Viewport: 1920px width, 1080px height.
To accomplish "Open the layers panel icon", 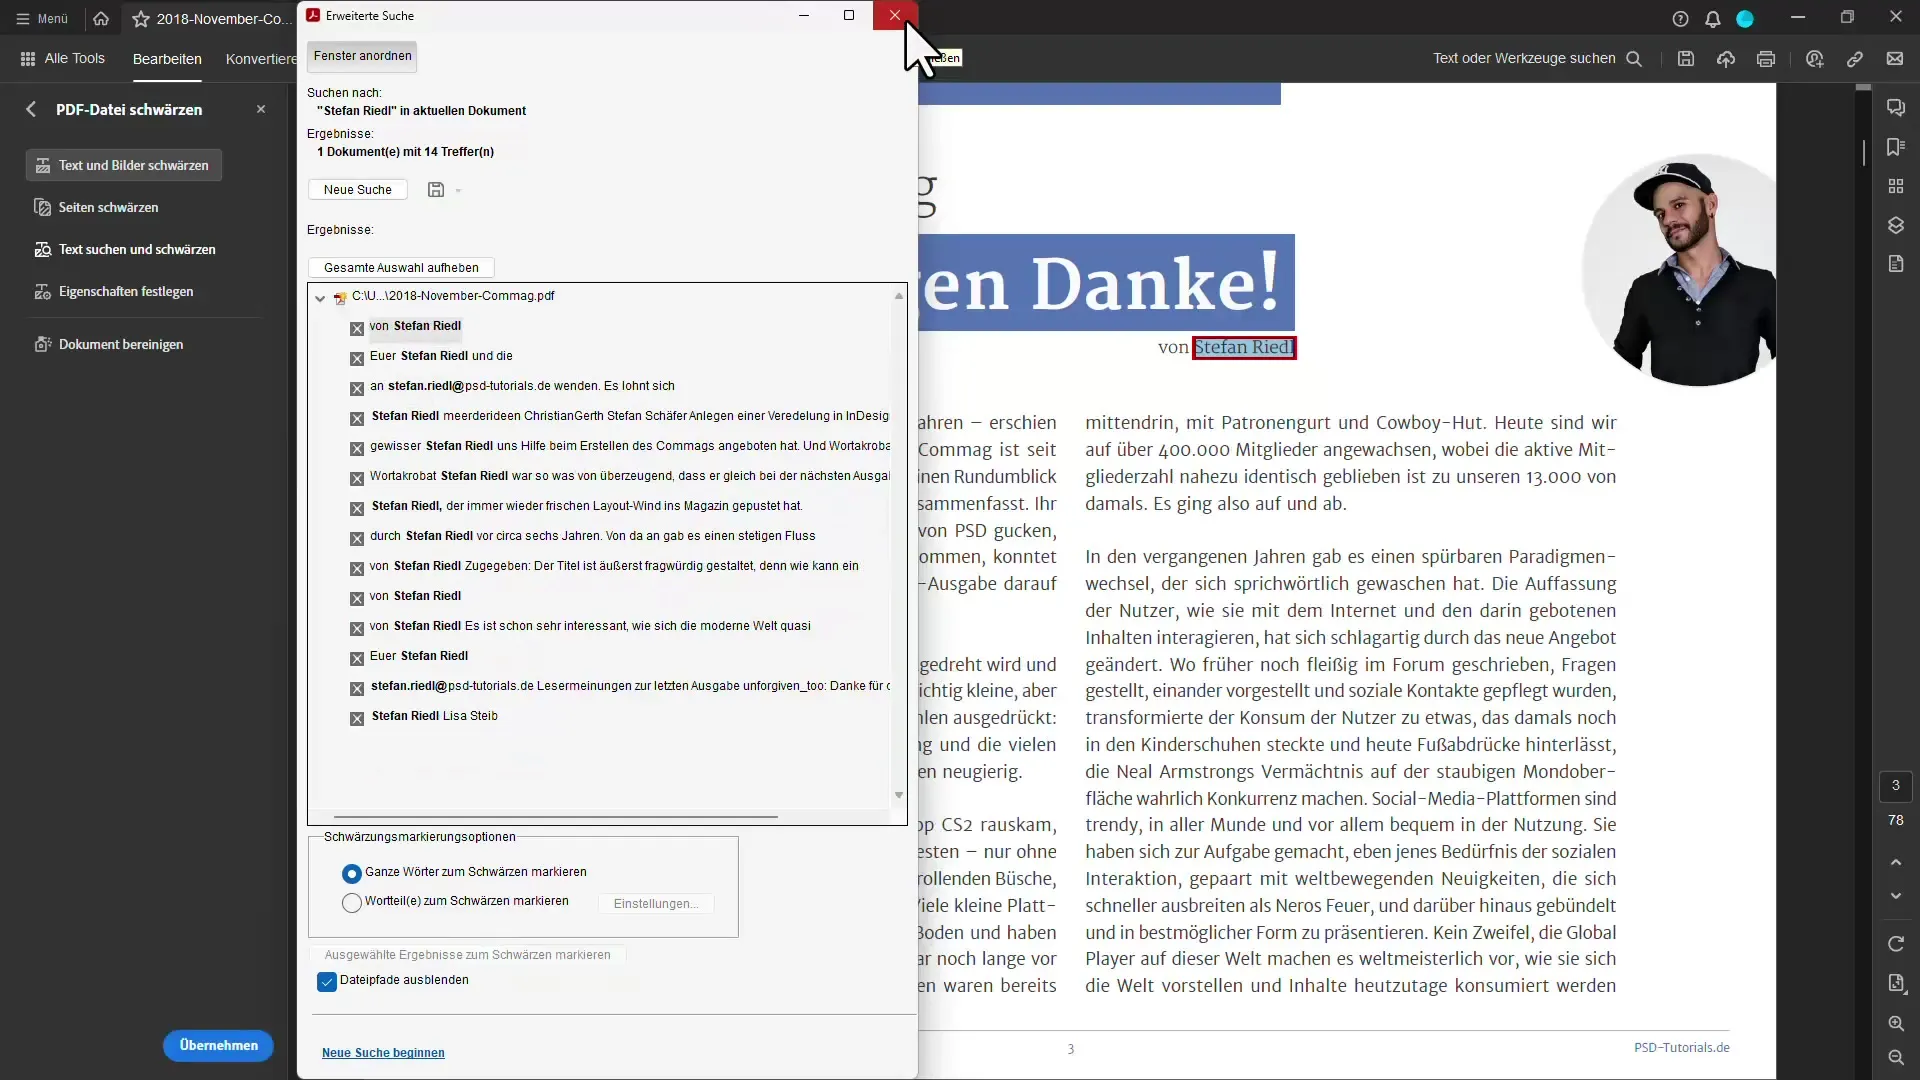I will point(1895,225).
